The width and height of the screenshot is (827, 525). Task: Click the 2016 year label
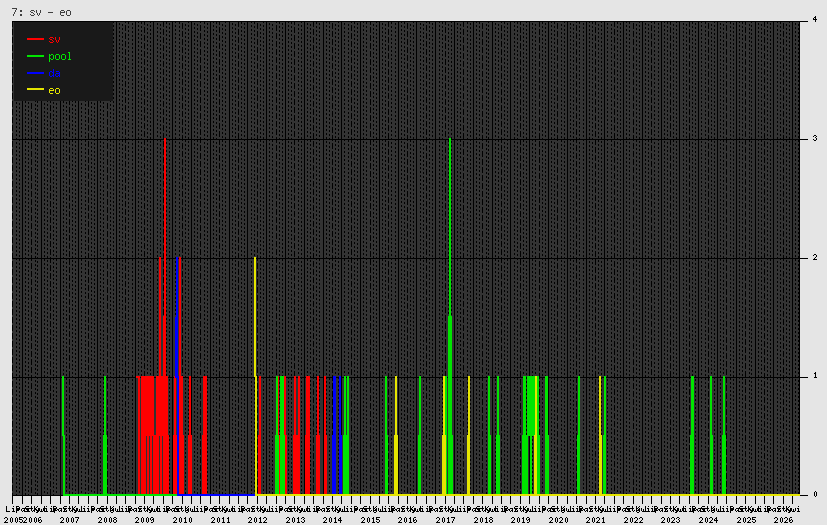point(408,520)
